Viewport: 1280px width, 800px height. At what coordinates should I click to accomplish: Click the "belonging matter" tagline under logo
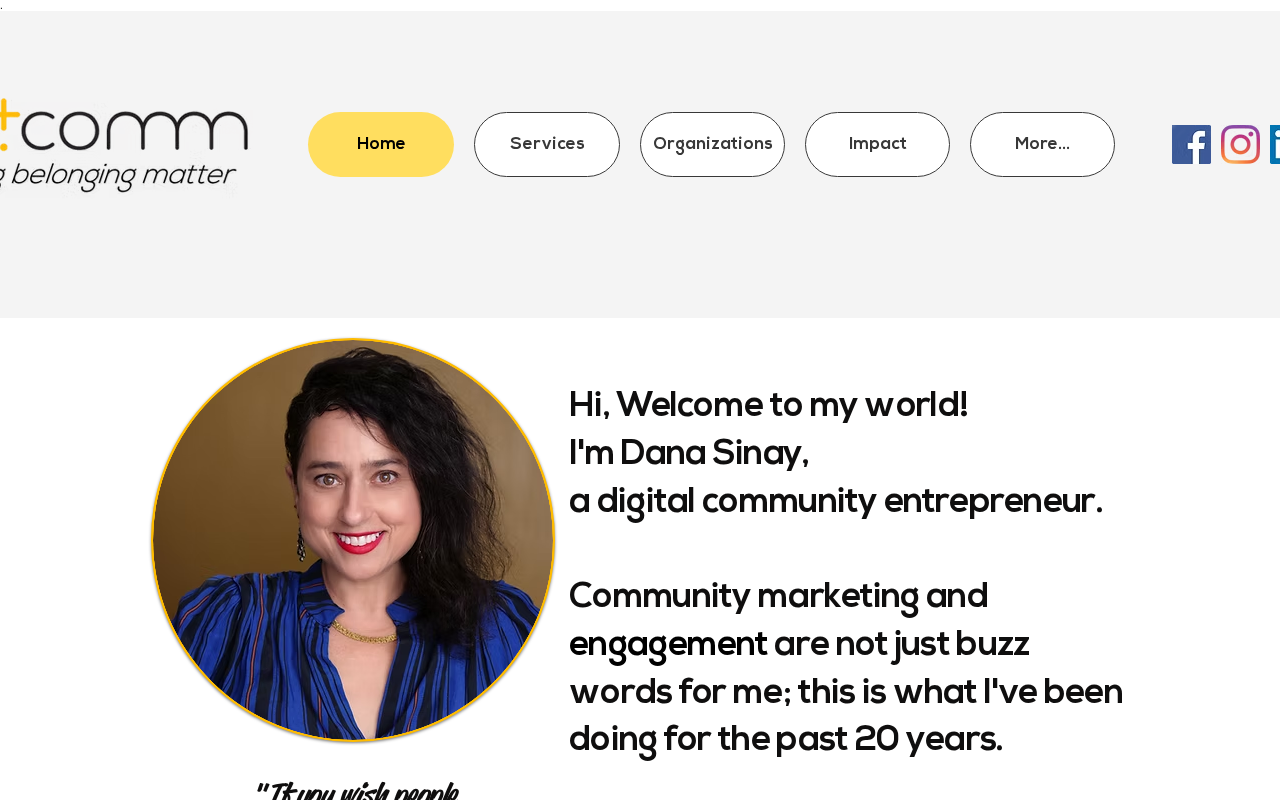(x=120, y=176)
